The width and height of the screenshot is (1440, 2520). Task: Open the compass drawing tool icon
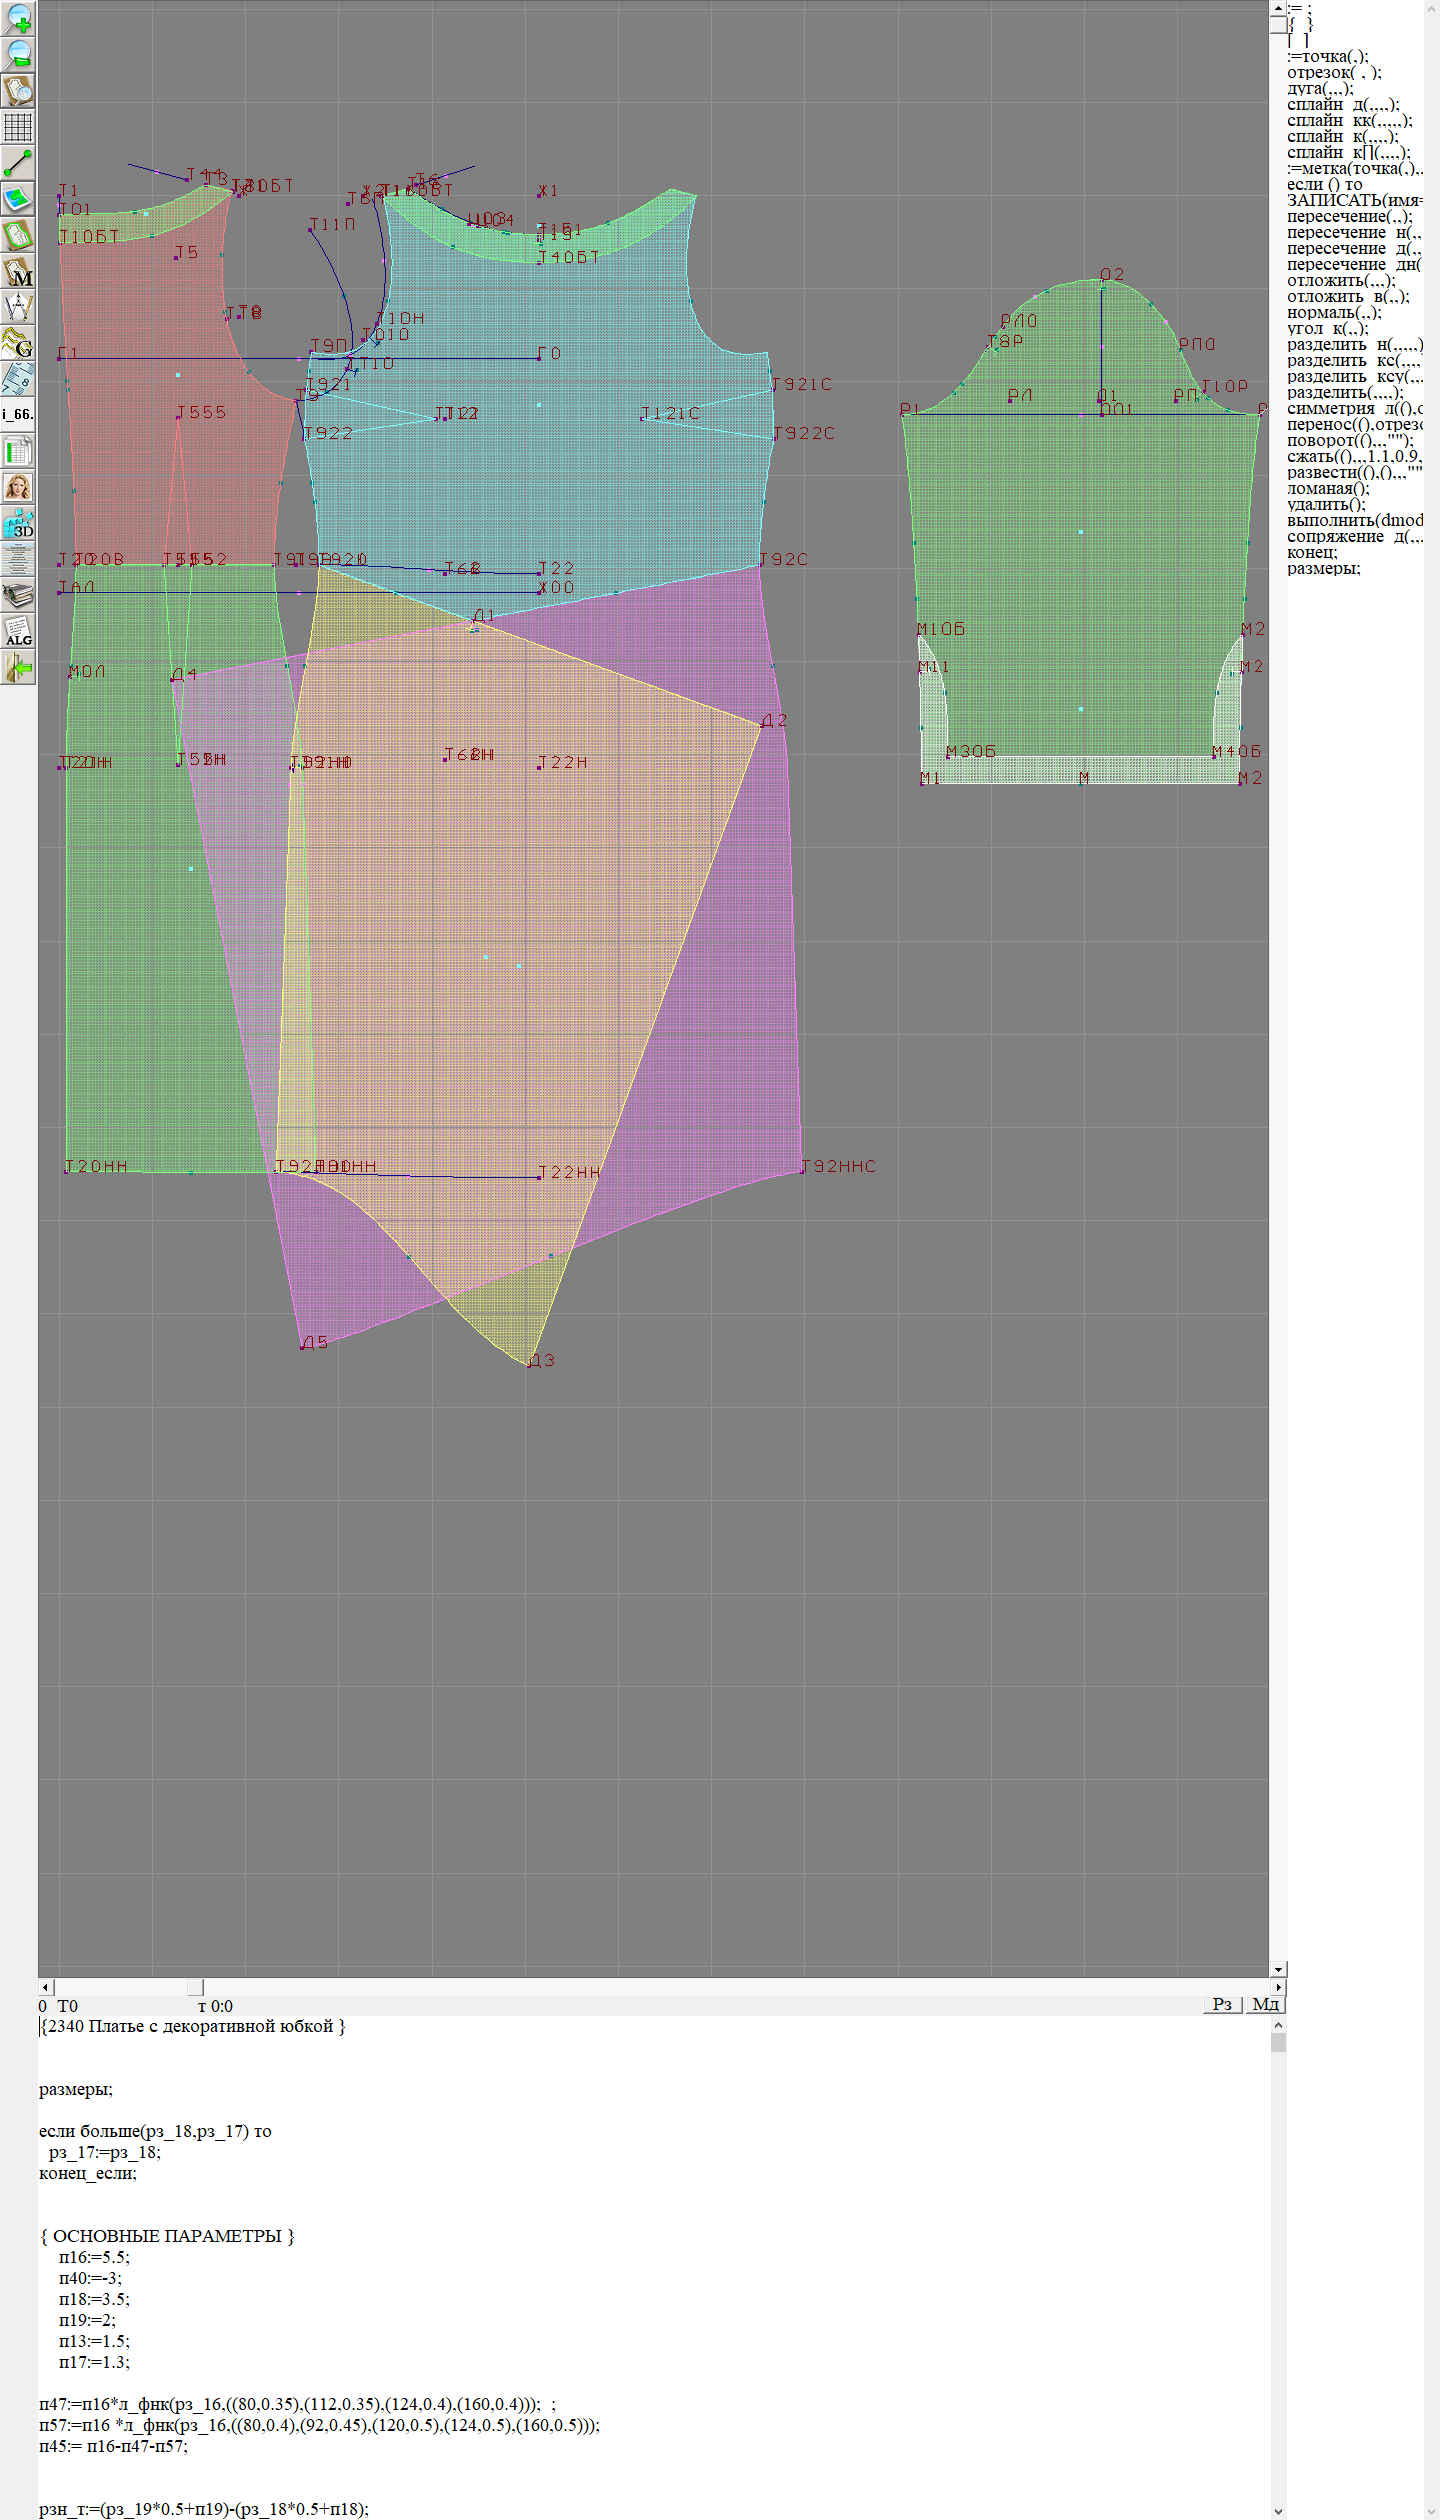click(18, 307)
